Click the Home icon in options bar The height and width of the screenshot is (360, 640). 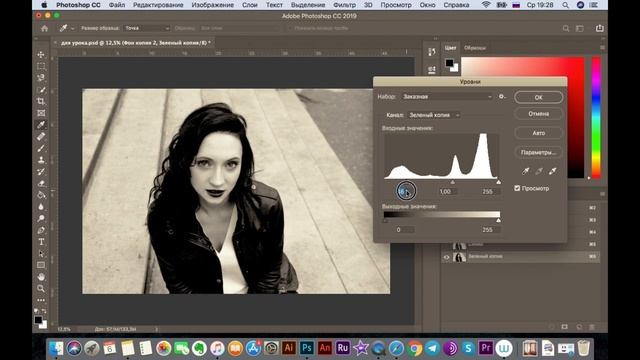44,29
